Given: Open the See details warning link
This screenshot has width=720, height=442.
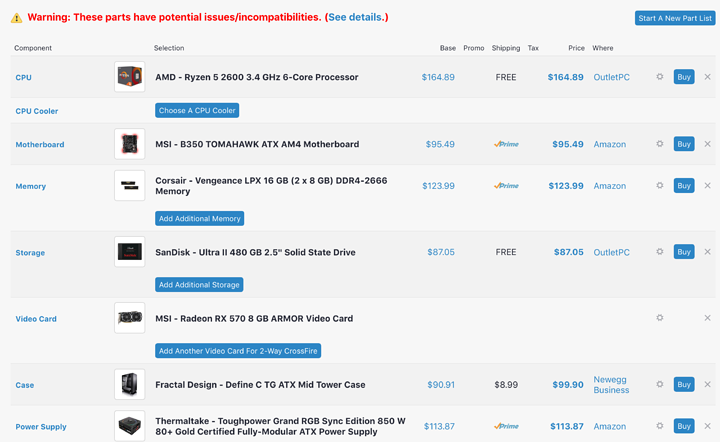Looking at the screenshot, I should point(356,17).
